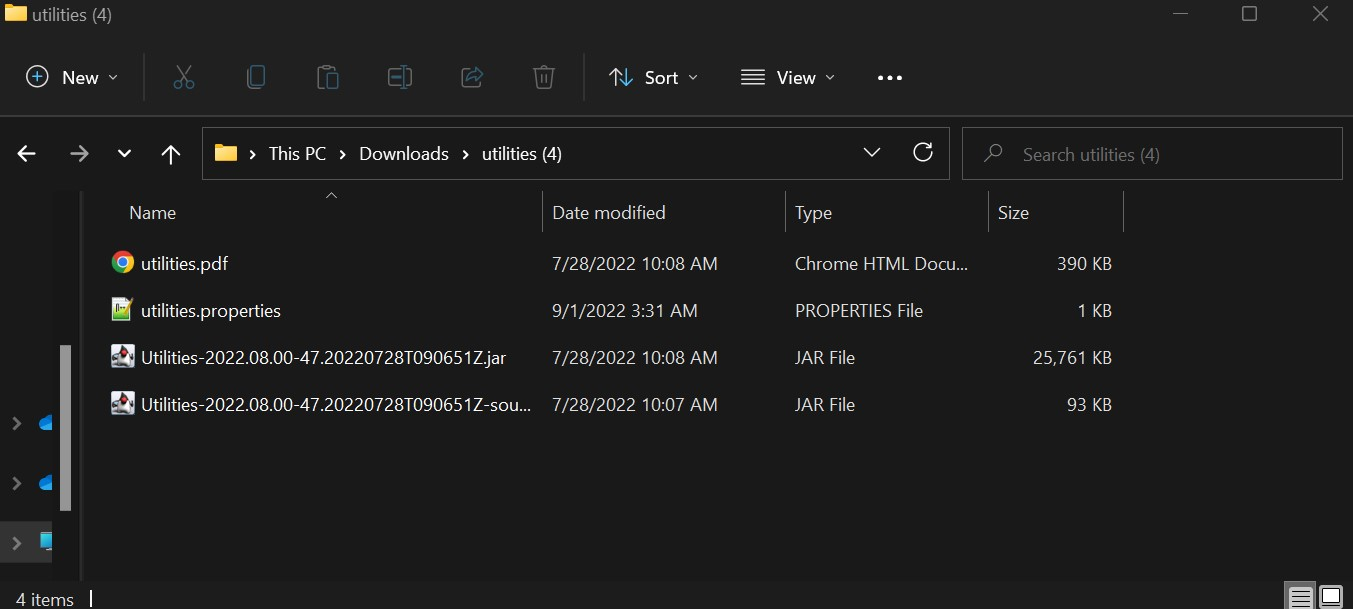Click the Delete trash can icon
The width and height of the screenshot is (1353, 609).
point(543,78)
